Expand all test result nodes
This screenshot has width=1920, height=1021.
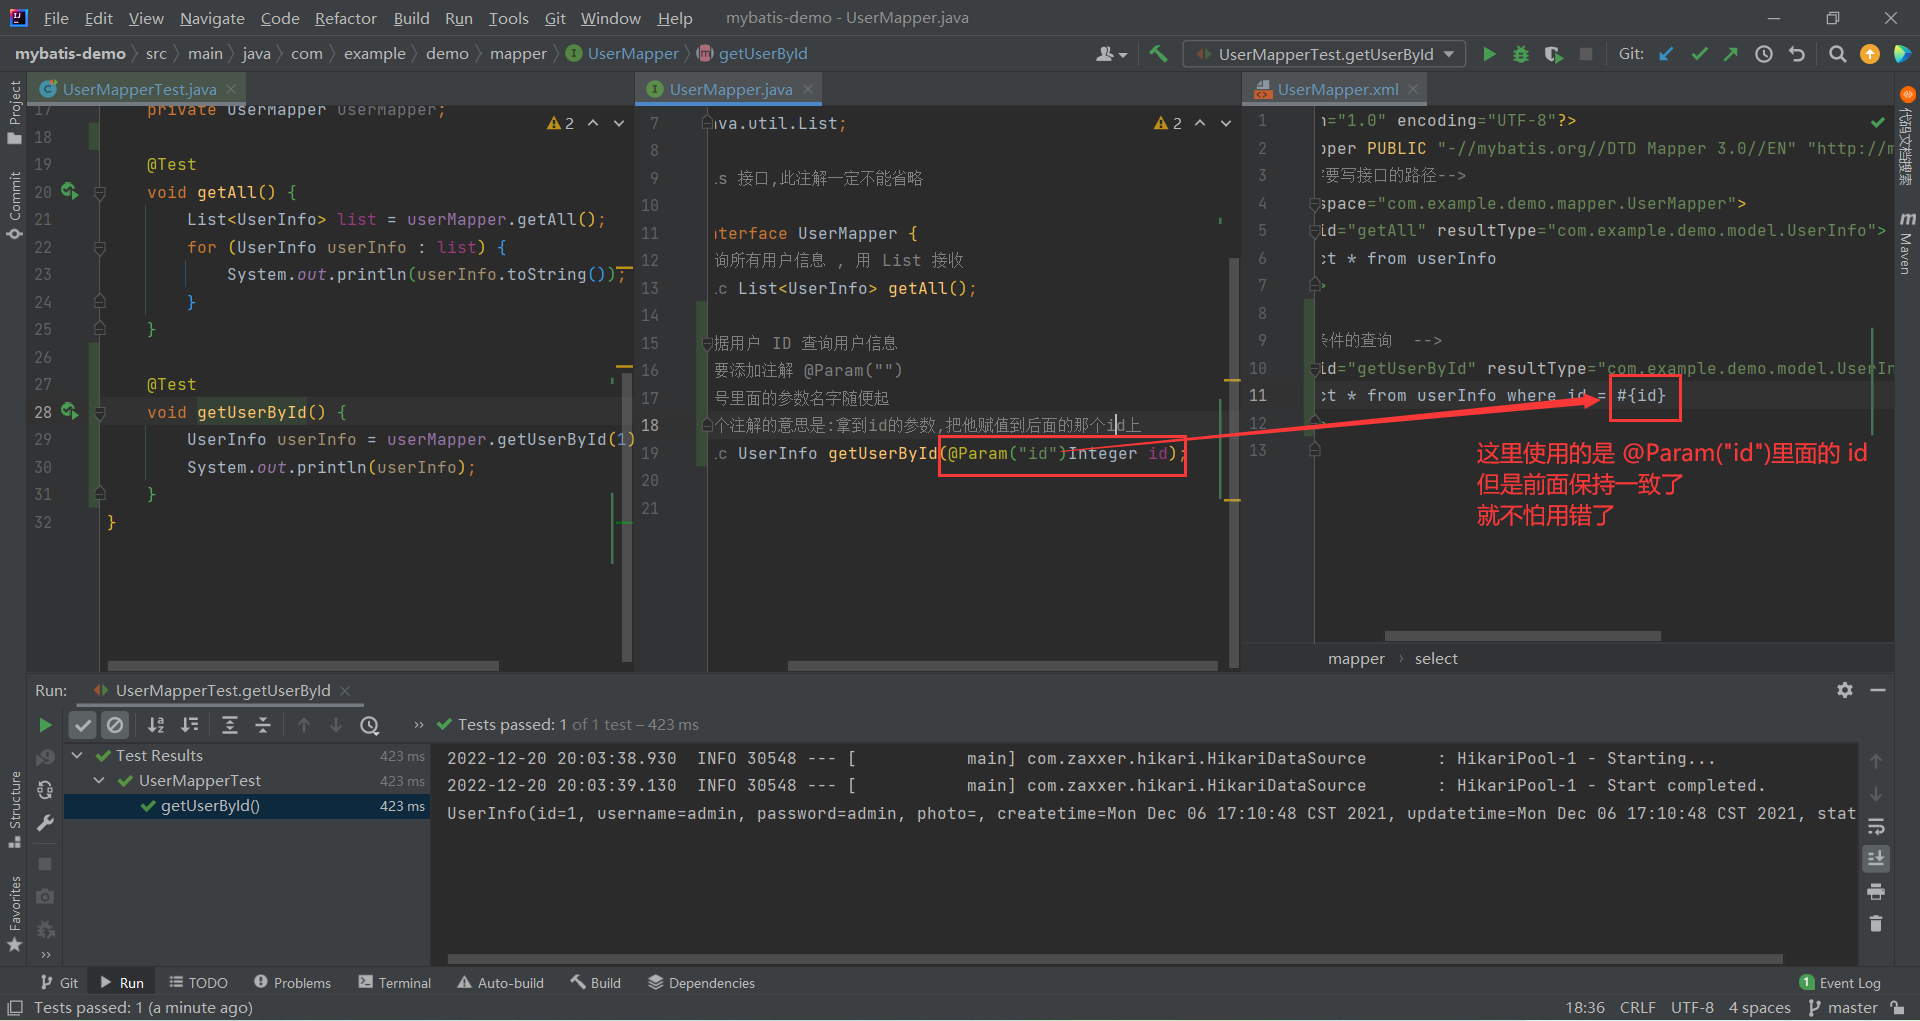point(229,725)
